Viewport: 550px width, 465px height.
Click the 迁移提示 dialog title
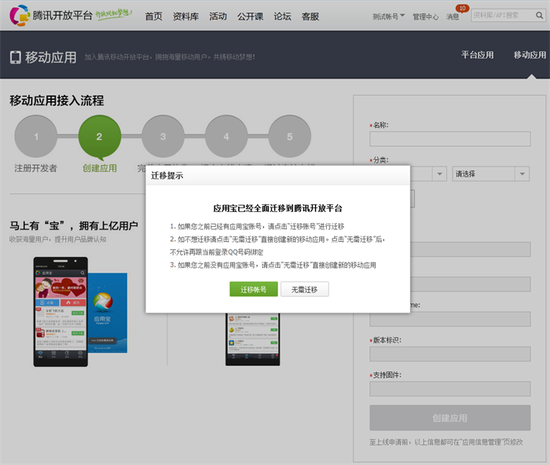[x=167, y=175]
